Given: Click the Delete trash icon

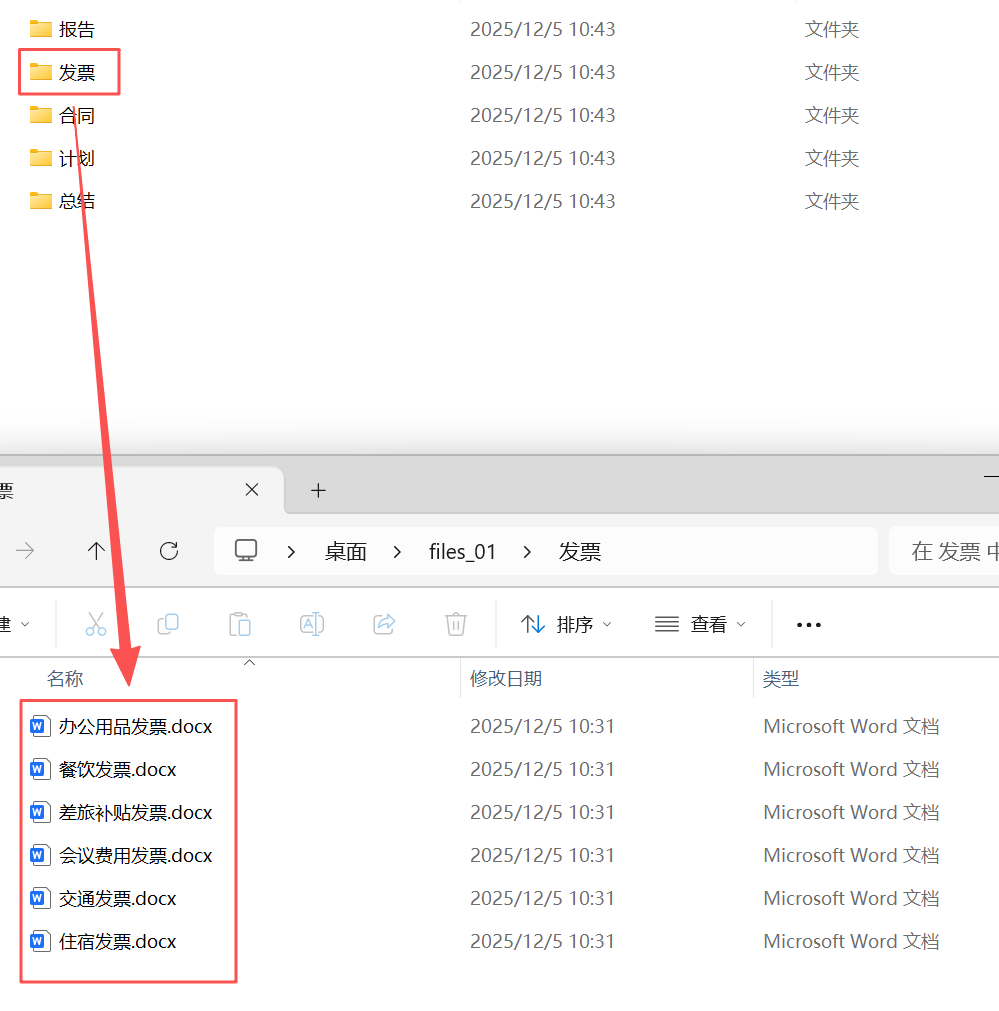Looking at the screenshot, I should [x=455, y=624].
